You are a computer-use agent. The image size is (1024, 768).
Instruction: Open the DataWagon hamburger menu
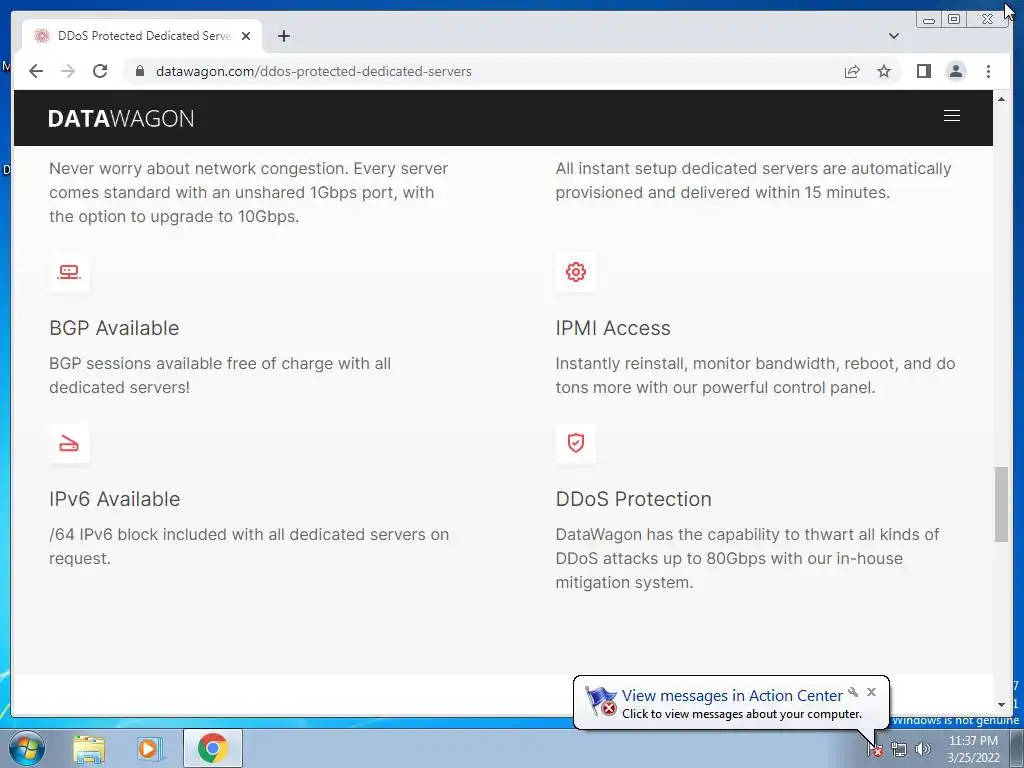point(952,116)
